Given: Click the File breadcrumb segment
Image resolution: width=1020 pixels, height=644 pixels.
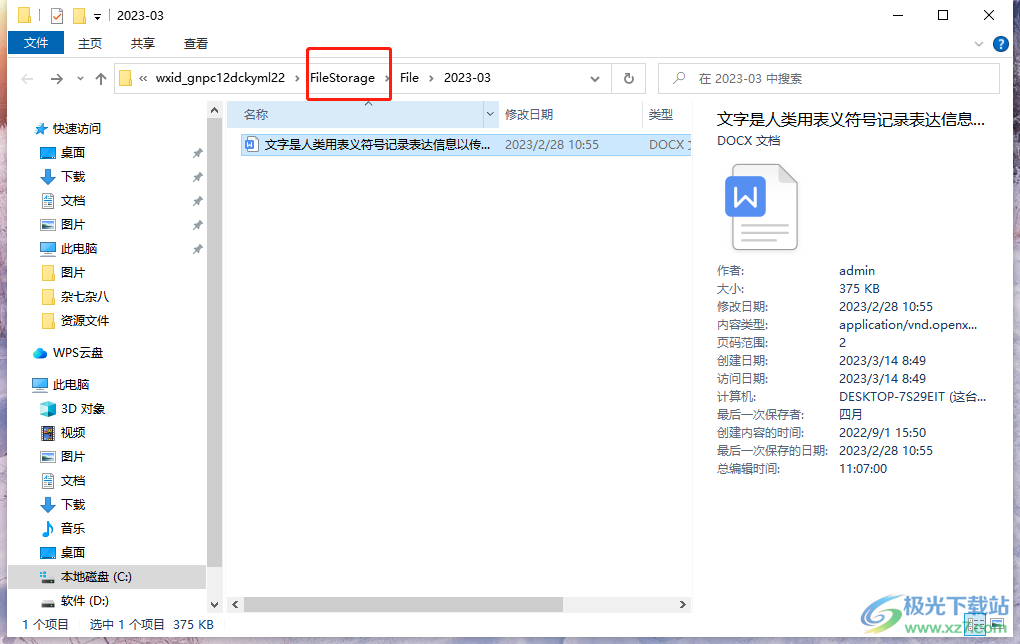Looking at the screenshot, I should click(x=409, y=78).
